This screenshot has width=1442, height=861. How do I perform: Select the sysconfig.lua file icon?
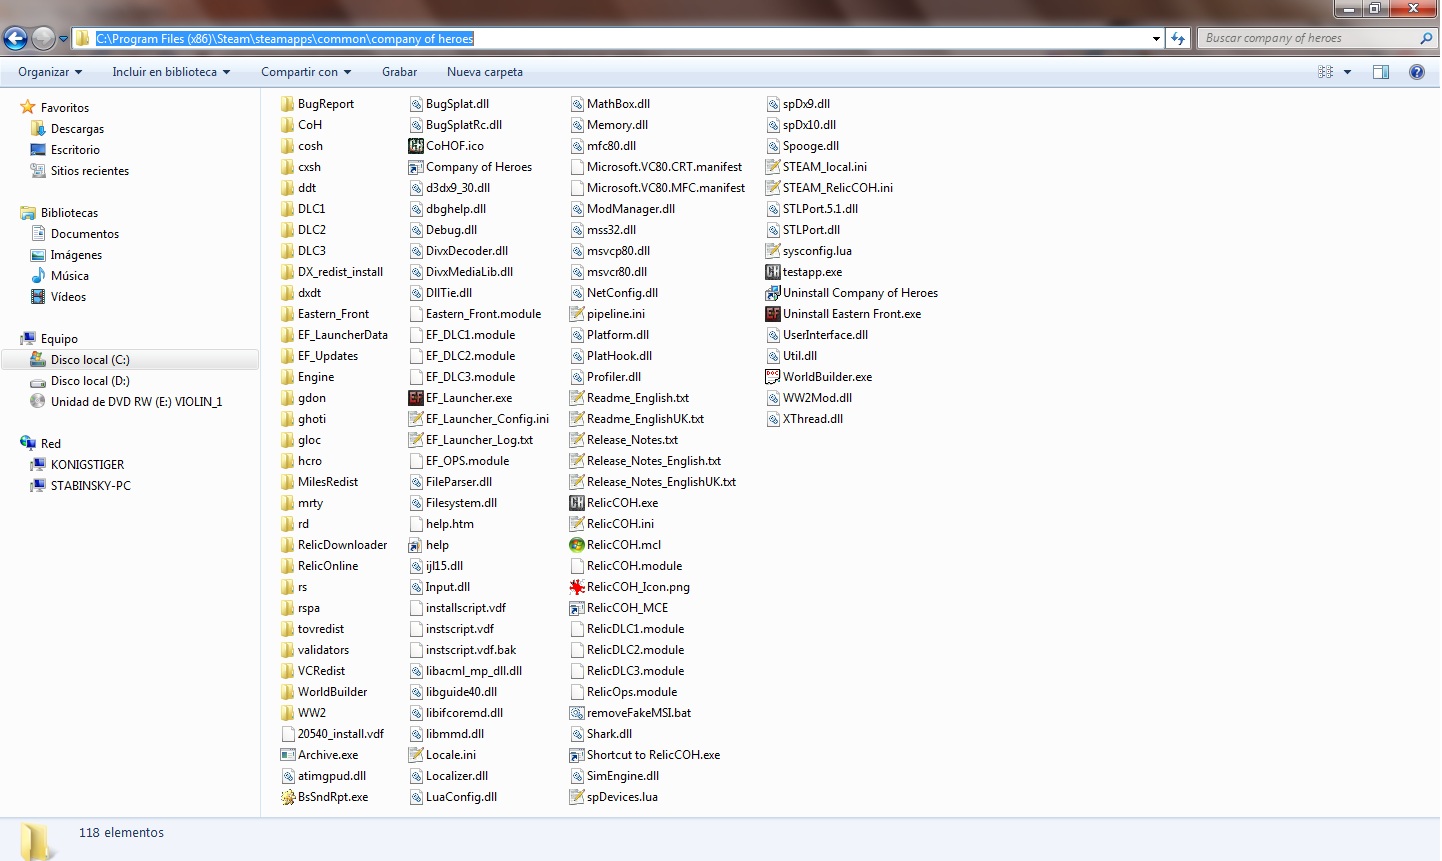click(773, 251)
